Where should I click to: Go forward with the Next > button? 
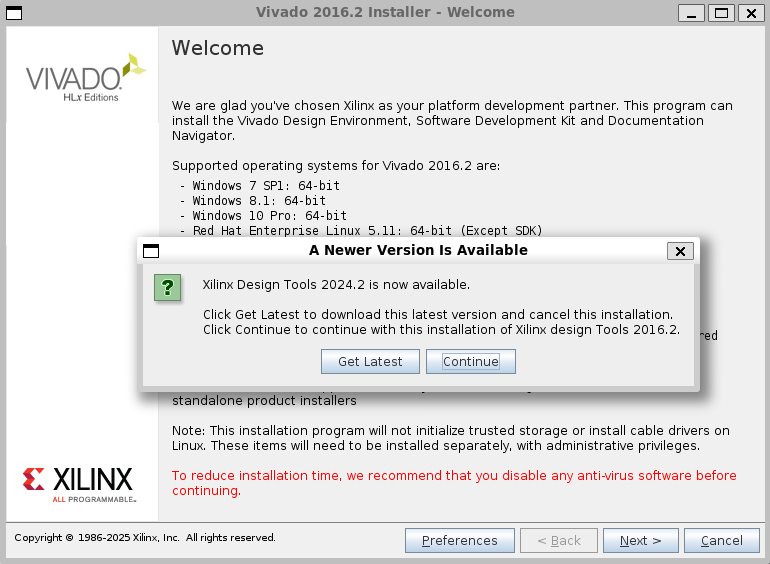tap(640, 540)
